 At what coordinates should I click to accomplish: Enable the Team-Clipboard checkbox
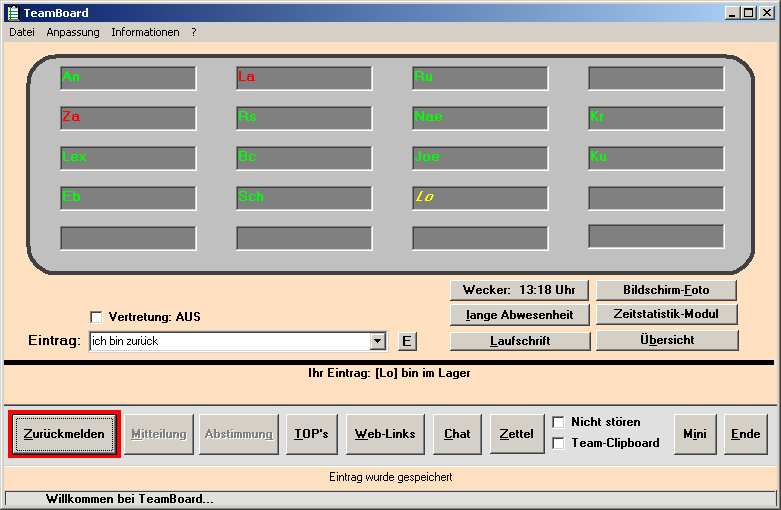558,443
